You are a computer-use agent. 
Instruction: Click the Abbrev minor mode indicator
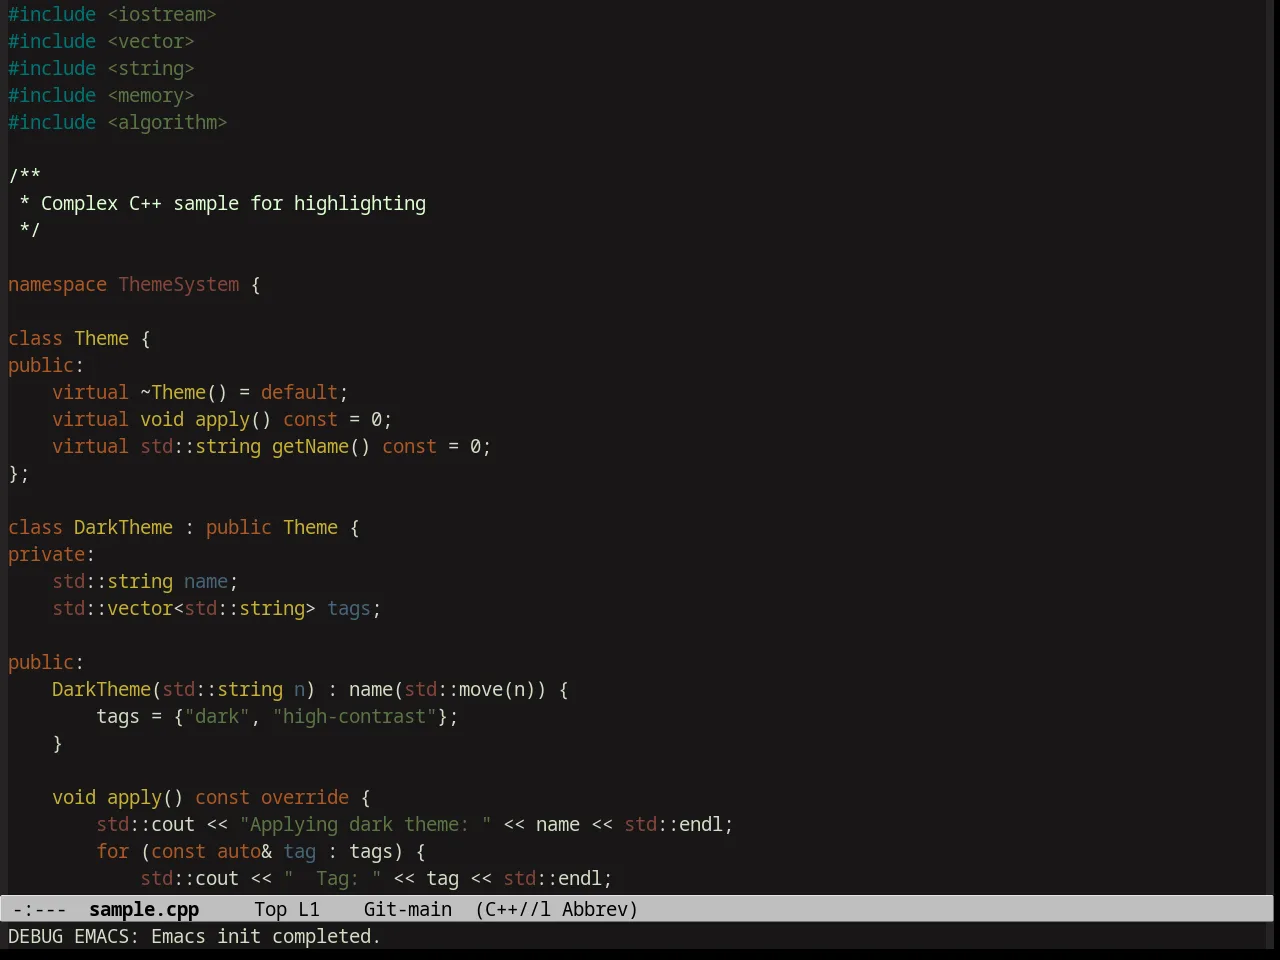tap(600, 909)
